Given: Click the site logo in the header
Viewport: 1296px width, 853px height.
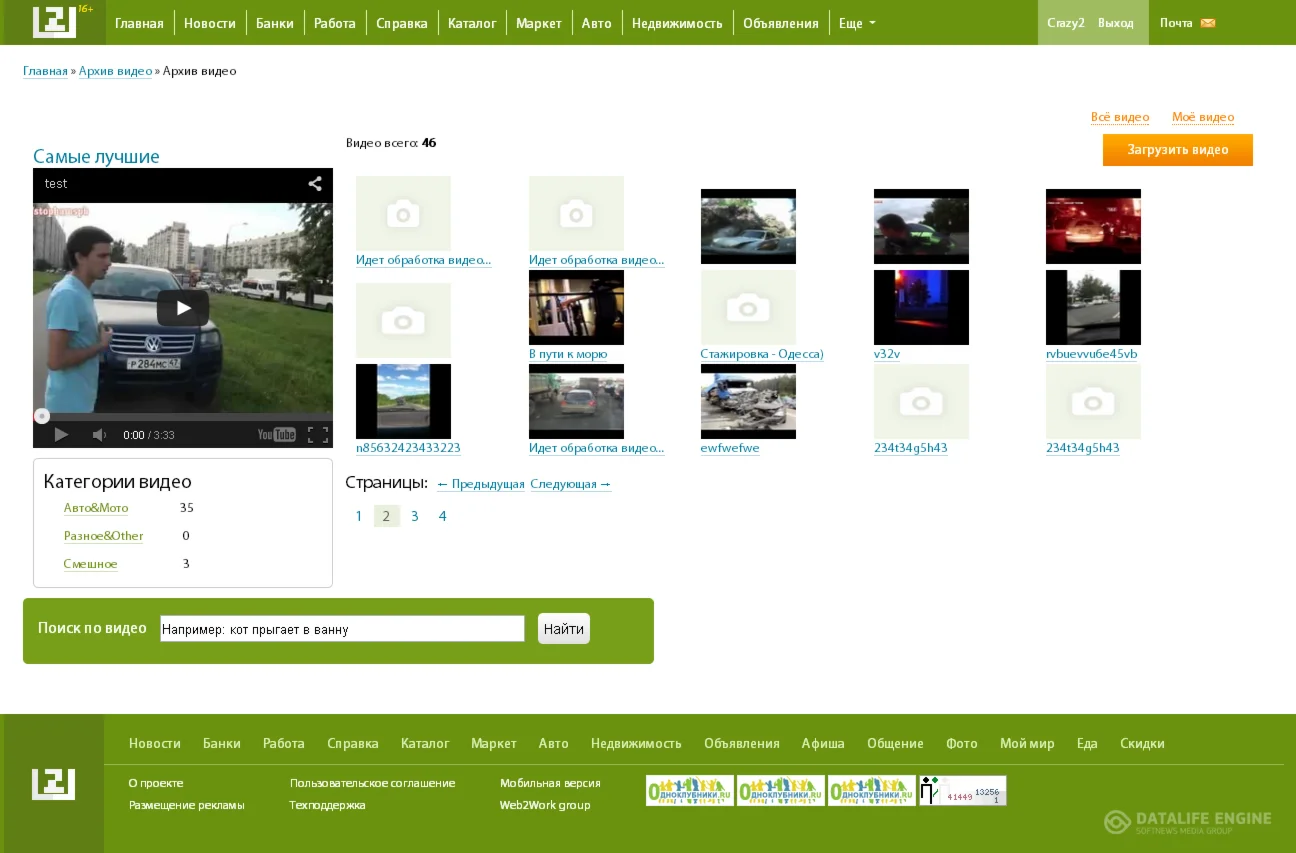Looking at the screenshot, I should tap(54, 22).
